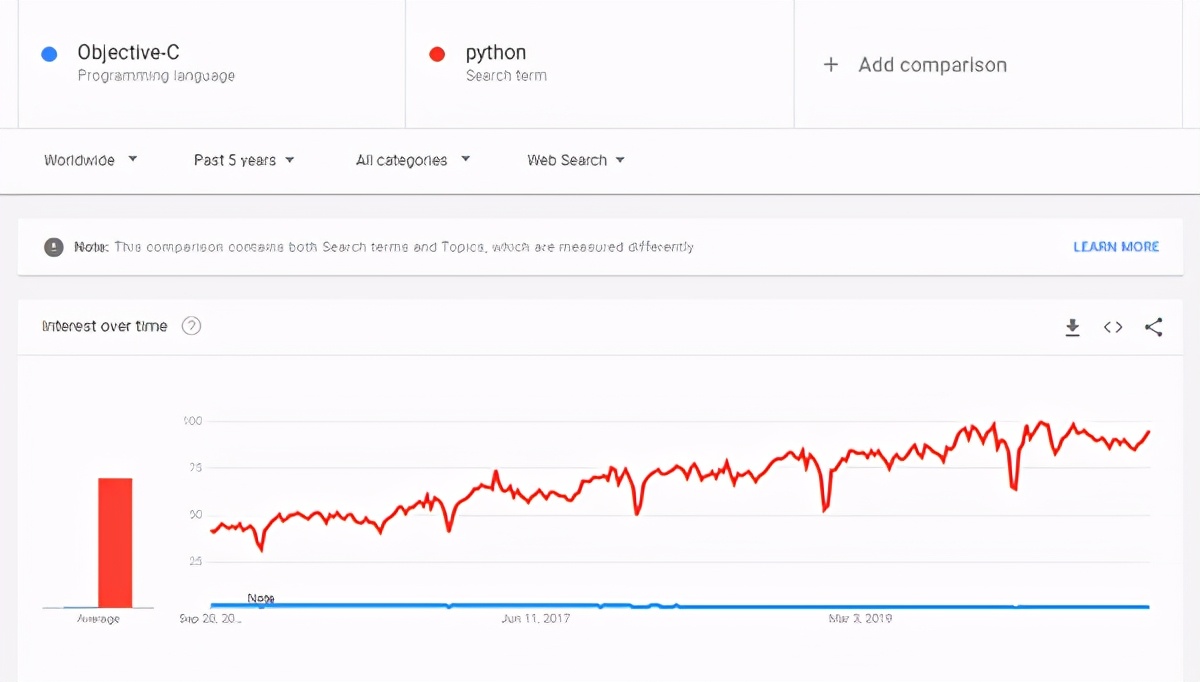Expand the All categories dropdown

coord(413,160)
